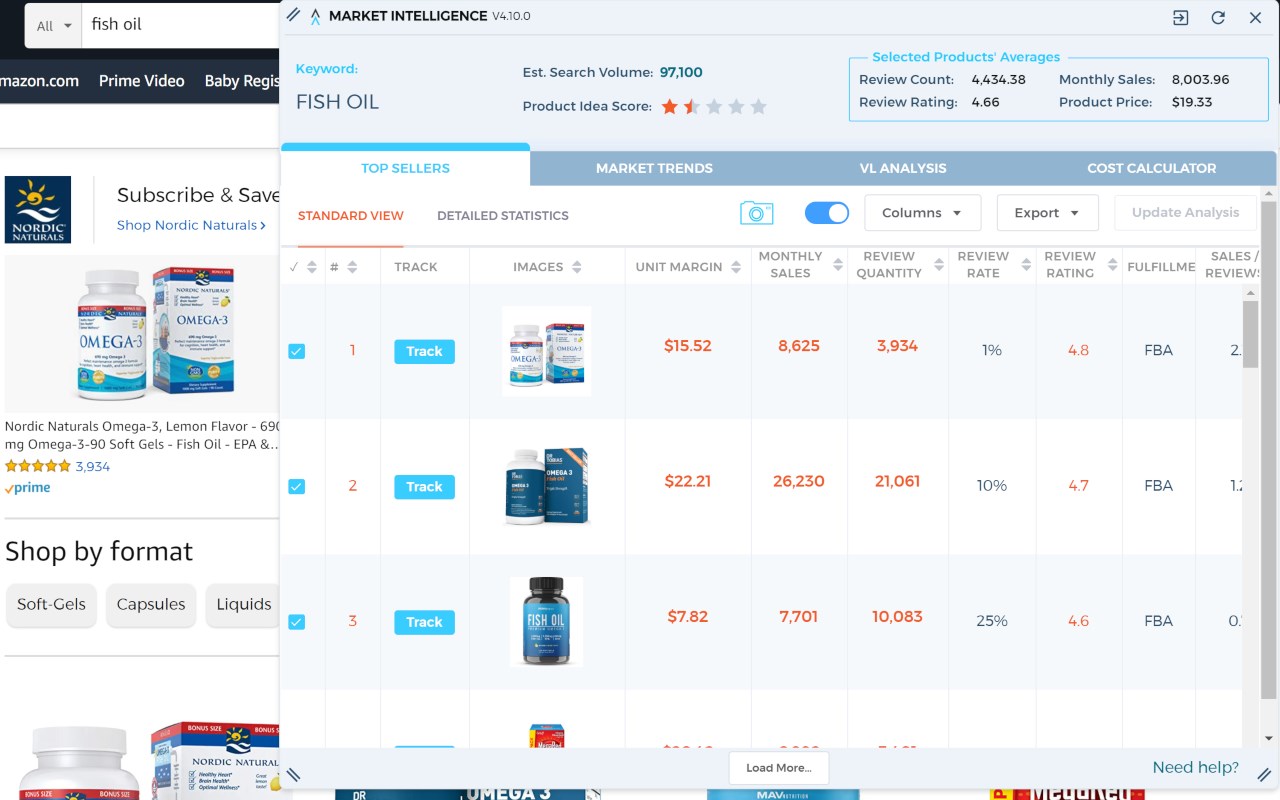Image resolution: width=1280 pixels, height=800 pixels.
Task: Sort by the checkmark column arrows
Action: (x=312, y=267)
